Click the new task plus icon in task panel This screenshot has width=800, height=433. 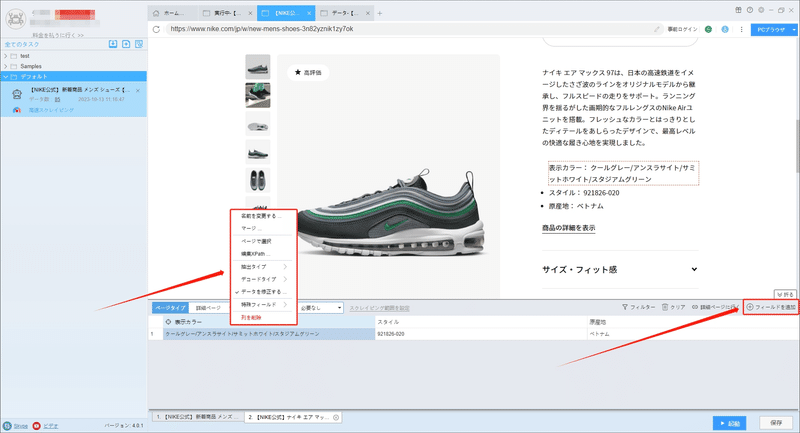click(x=126, y=44)
